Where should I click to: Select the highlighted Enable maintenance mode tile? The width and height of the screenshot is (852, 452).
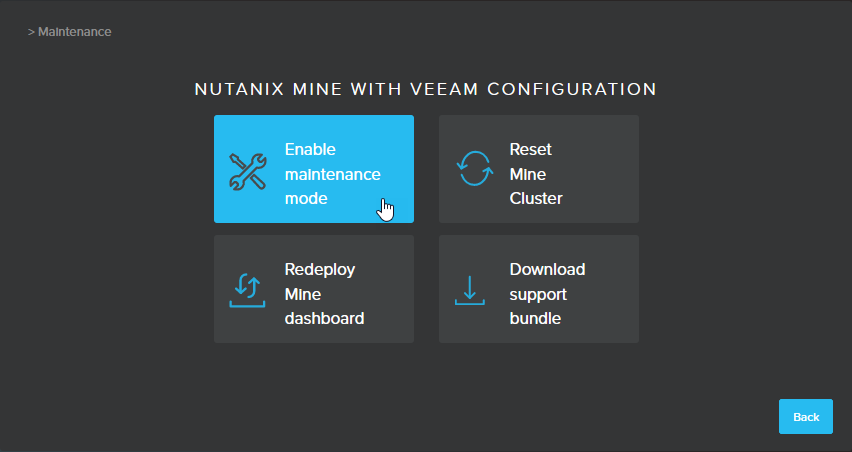pyautogui.click(x=314, y=169)
